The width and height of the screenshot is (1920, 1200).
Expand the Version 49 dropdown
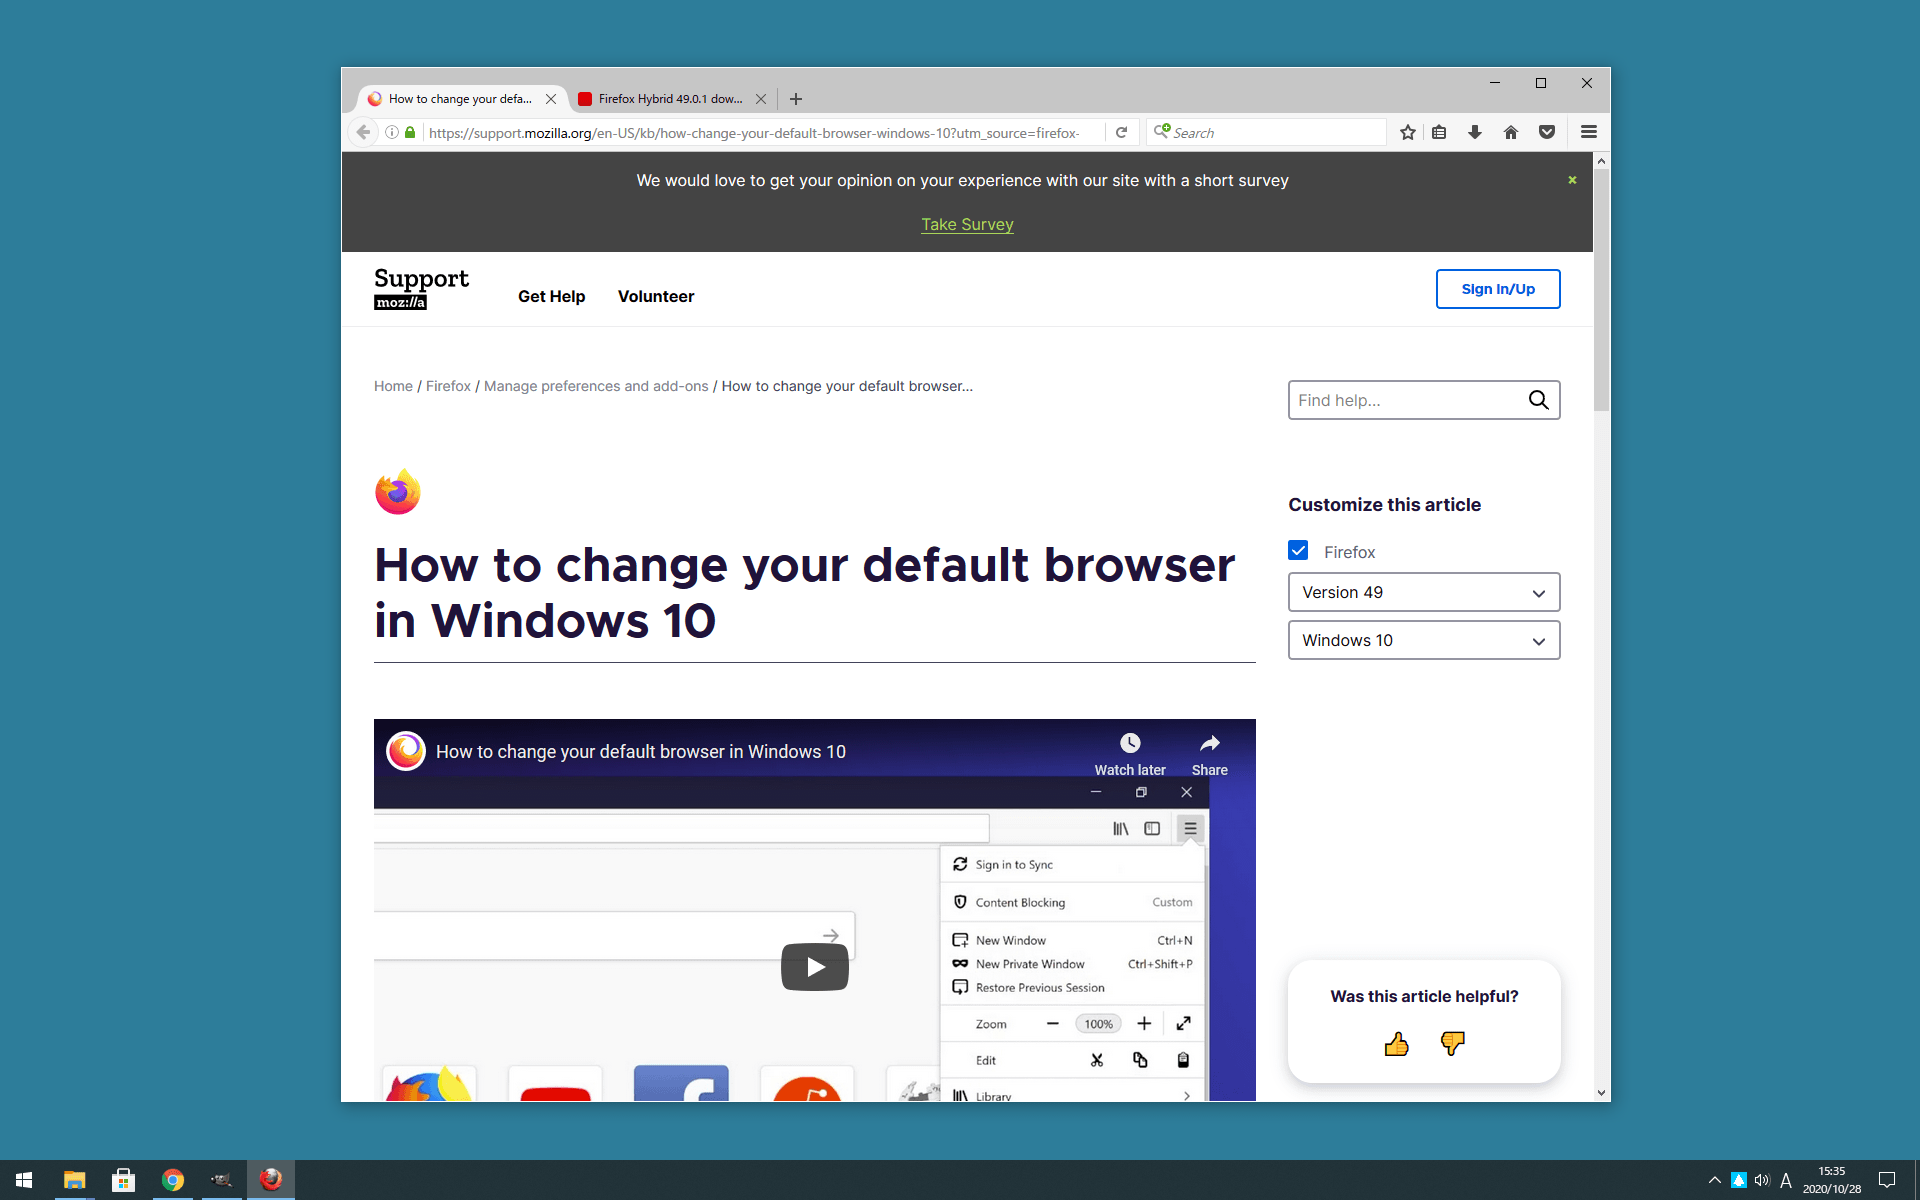[x=1422, y=592]
